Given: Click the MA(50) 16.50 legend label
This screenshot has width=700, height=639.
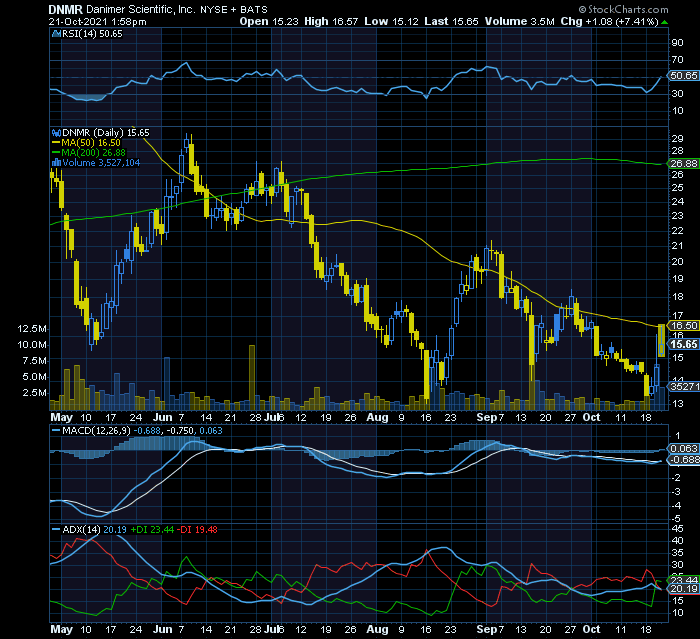Looking at the screenshot, I should tap(91, 143).
